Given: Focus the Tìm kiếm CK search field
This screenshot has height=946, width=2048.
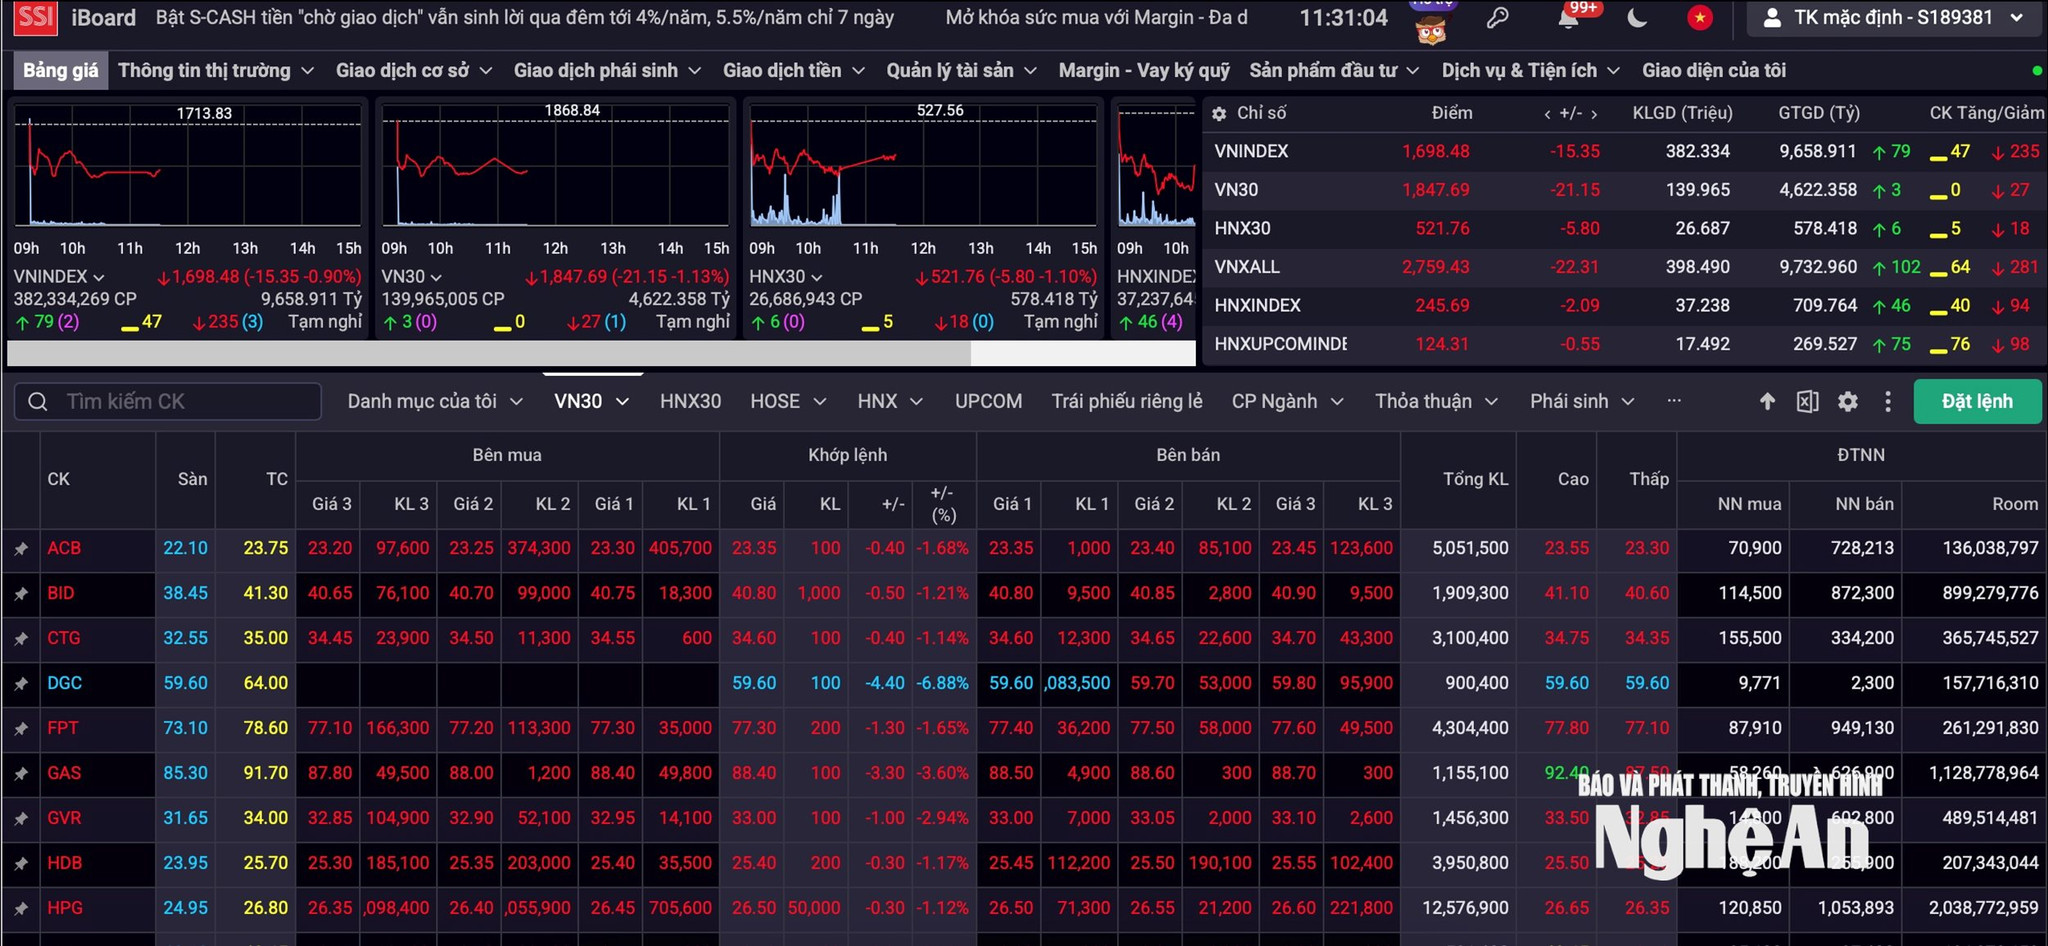Looking at the screenshot, I should click(168, 401).
